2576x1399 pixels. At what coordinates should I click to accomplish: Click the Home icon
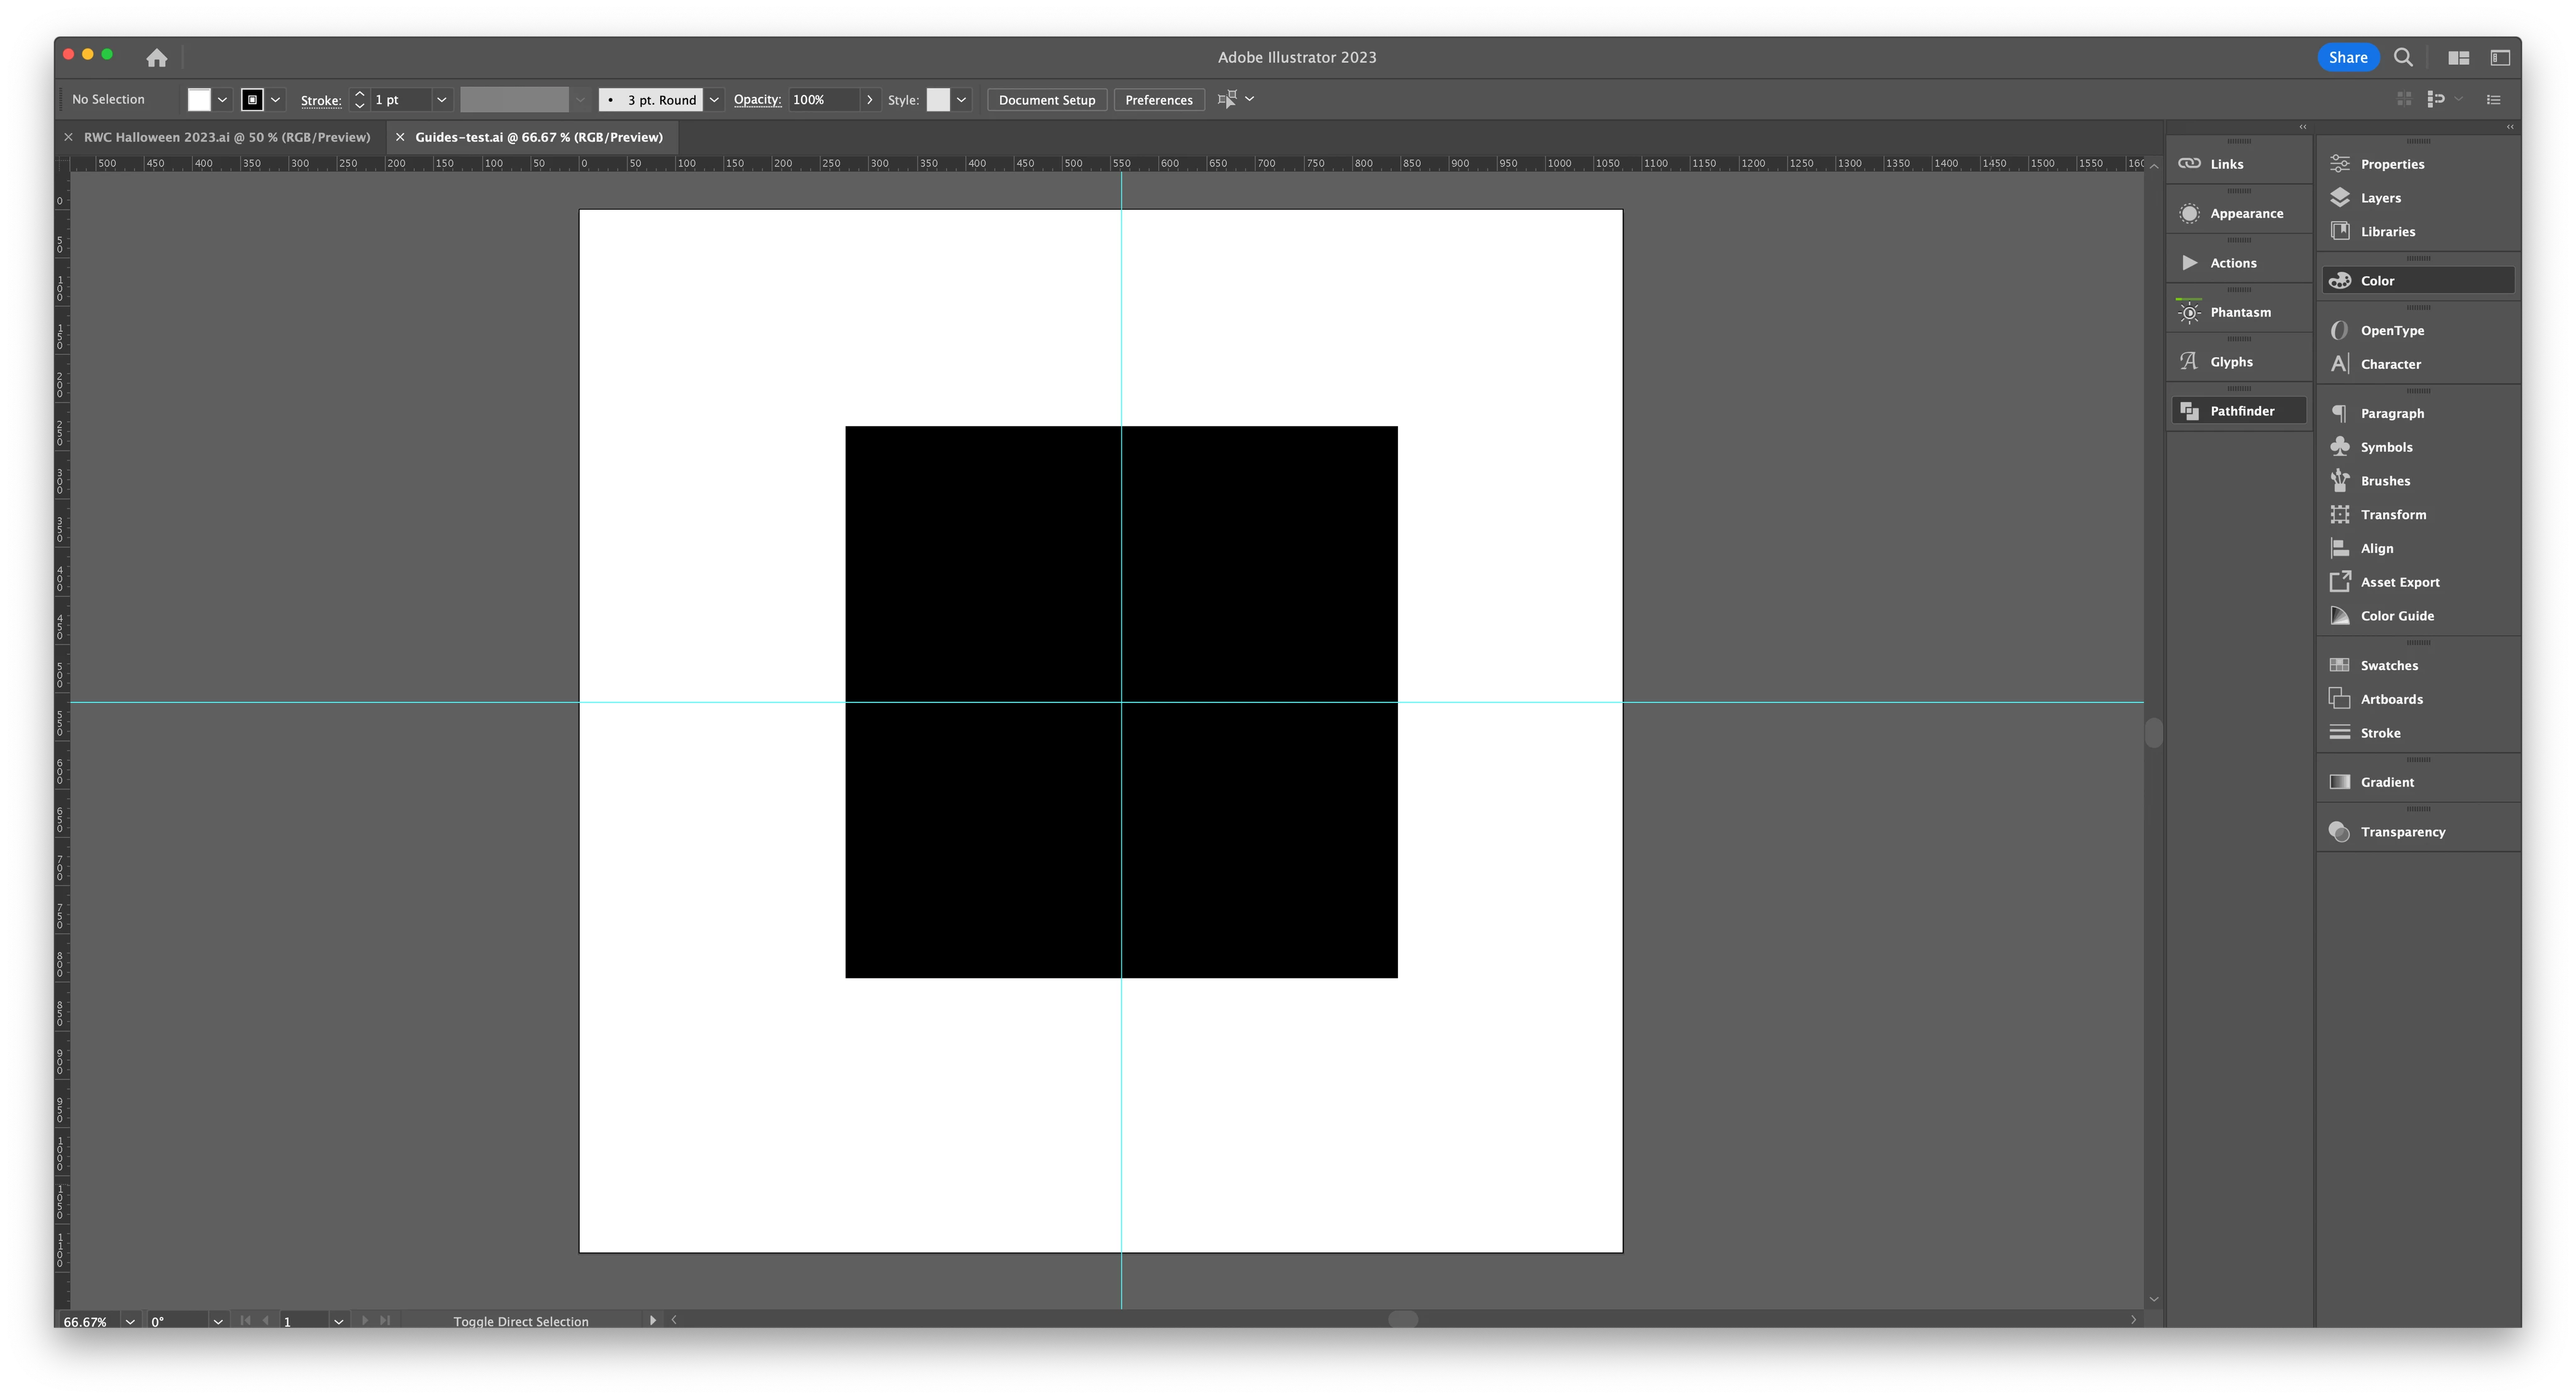tap(157, 58)
